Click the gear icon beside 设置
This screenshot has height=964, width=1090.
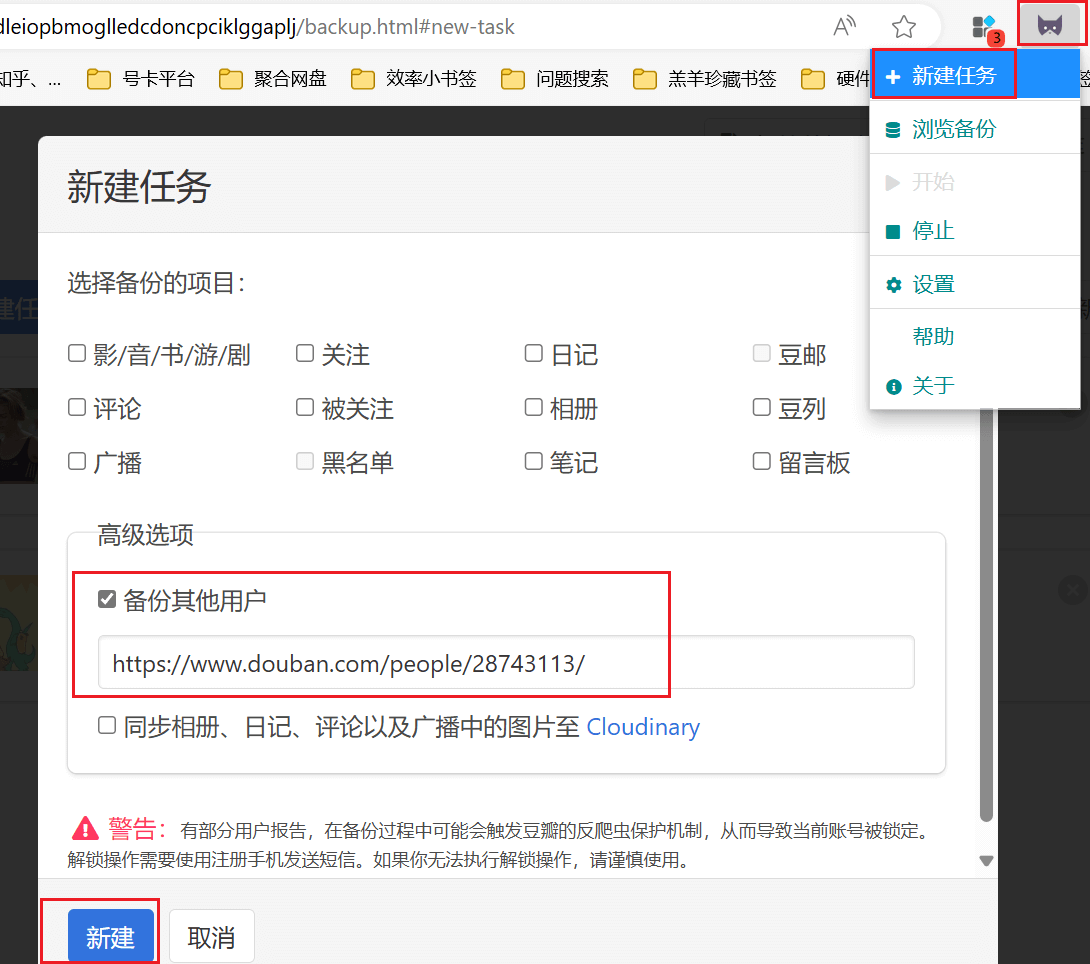click(893, 283)
